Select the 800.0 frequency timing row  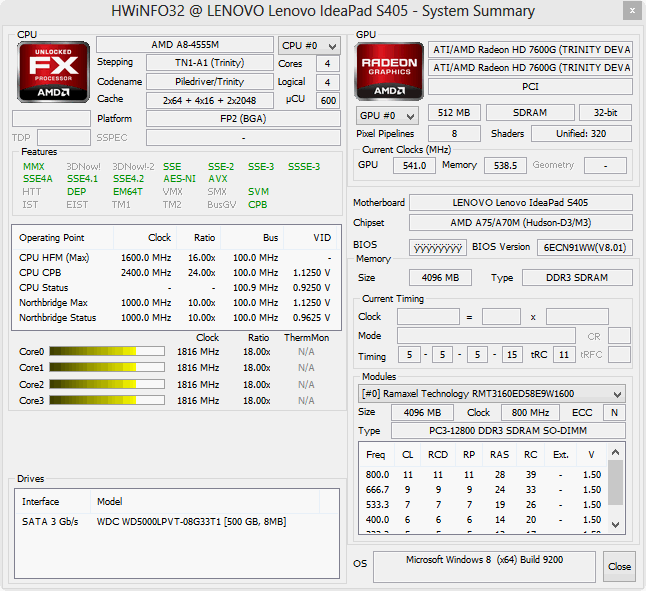tap(483, 475)
